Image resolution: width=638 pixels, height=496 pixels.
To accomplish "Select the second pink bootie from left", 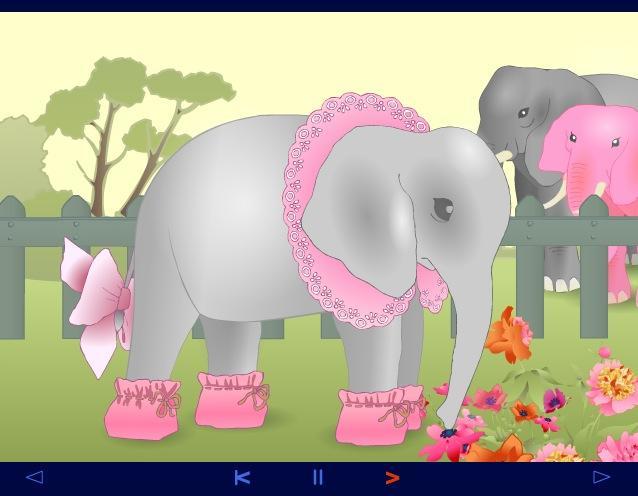I will click(x=231, y=398).
